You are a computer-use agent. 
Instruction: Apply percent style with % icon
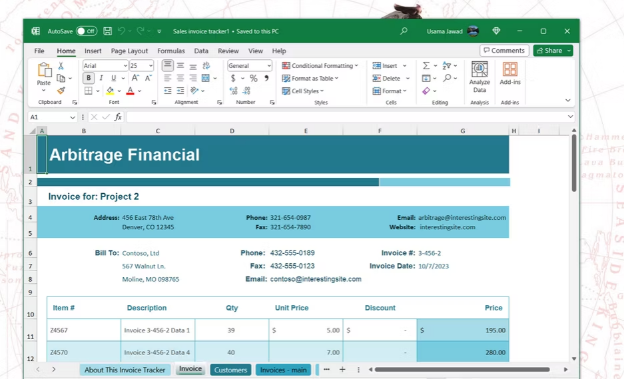(x=254, y=78)
